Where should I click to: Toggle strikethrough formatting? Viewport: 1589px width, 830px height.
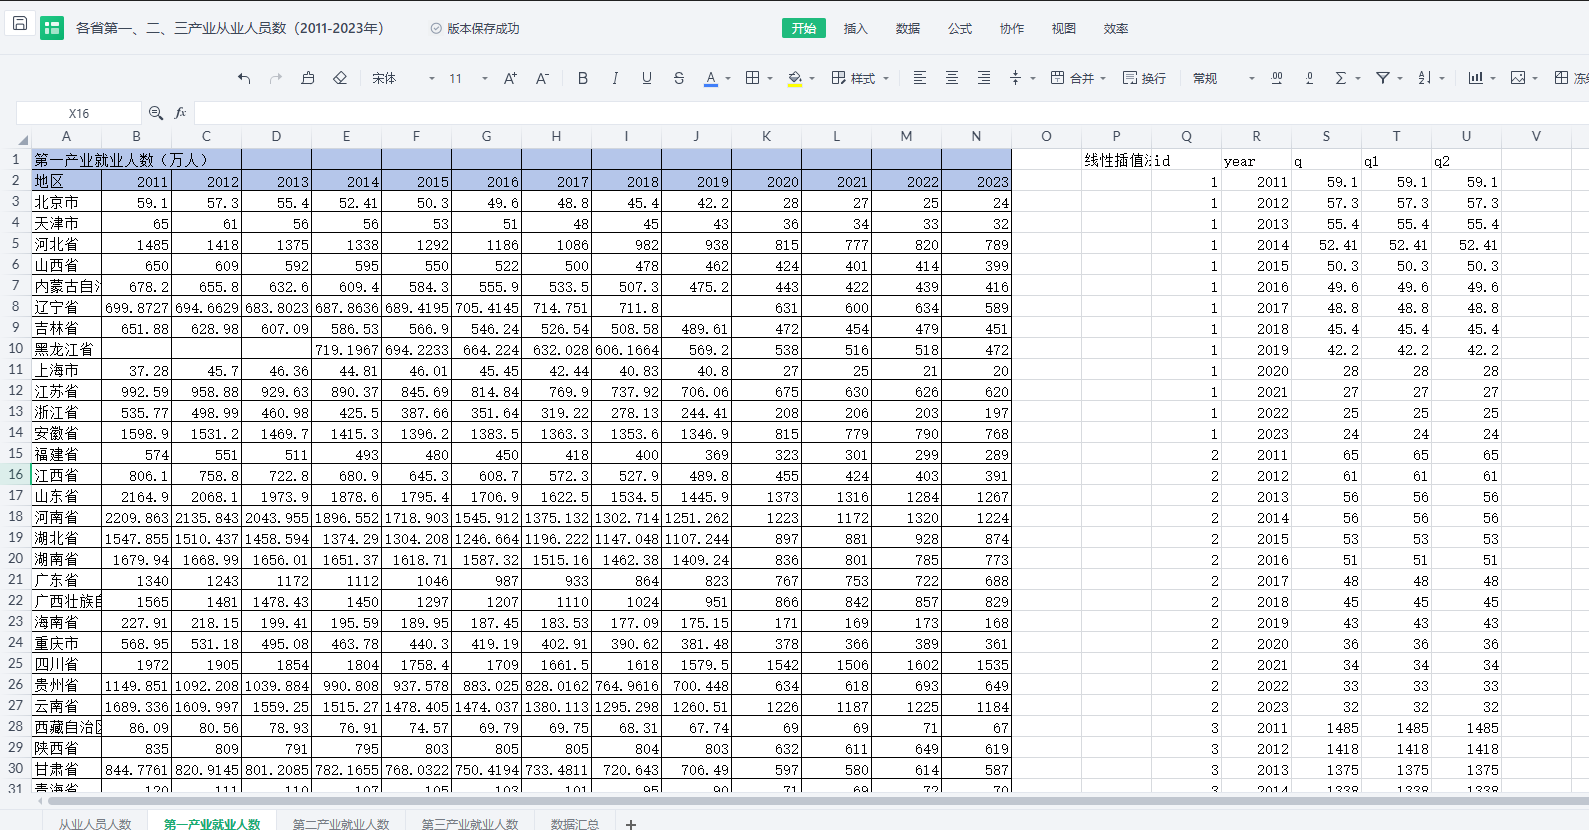[x=679, y=78]
